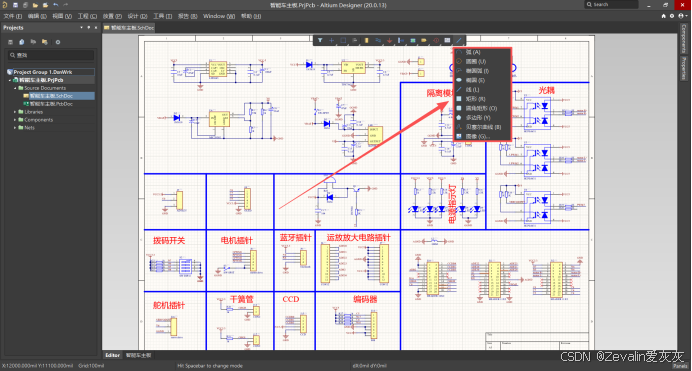Click the .SchDoc document tab
Viewport: 692px width, 371px height.
point(129,27)
